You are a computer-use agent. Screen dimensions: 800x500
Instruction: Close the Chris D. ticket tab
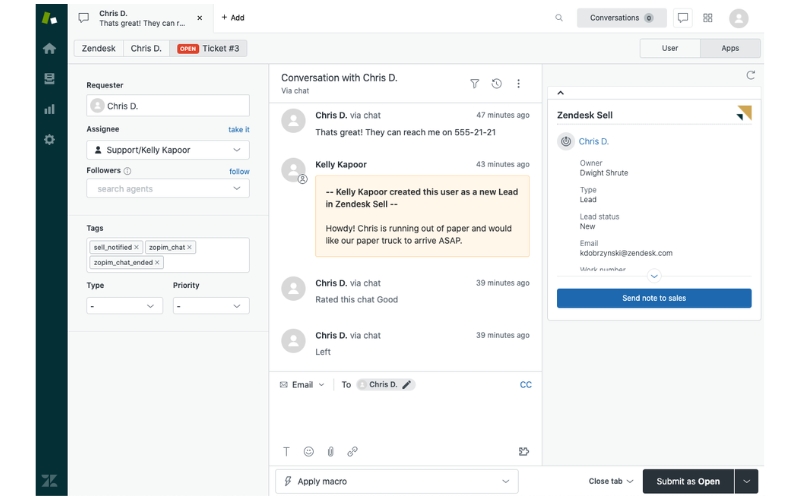(200, 18)
